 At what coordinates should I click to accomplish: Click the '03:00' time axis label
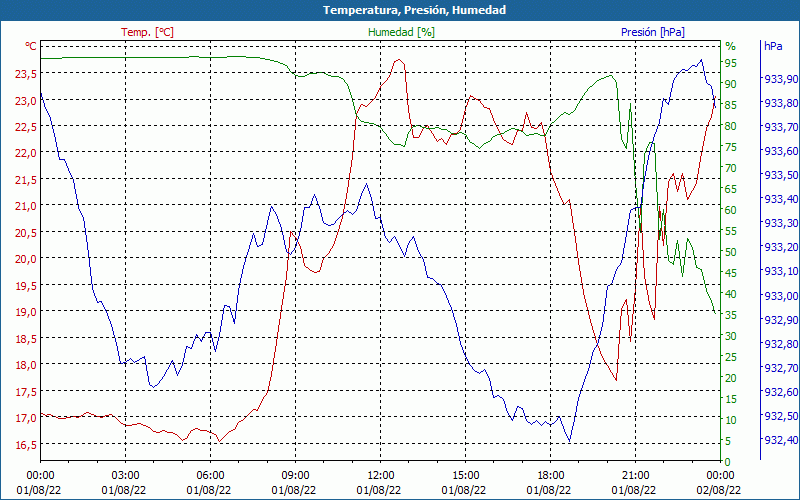tap(125, 476)
